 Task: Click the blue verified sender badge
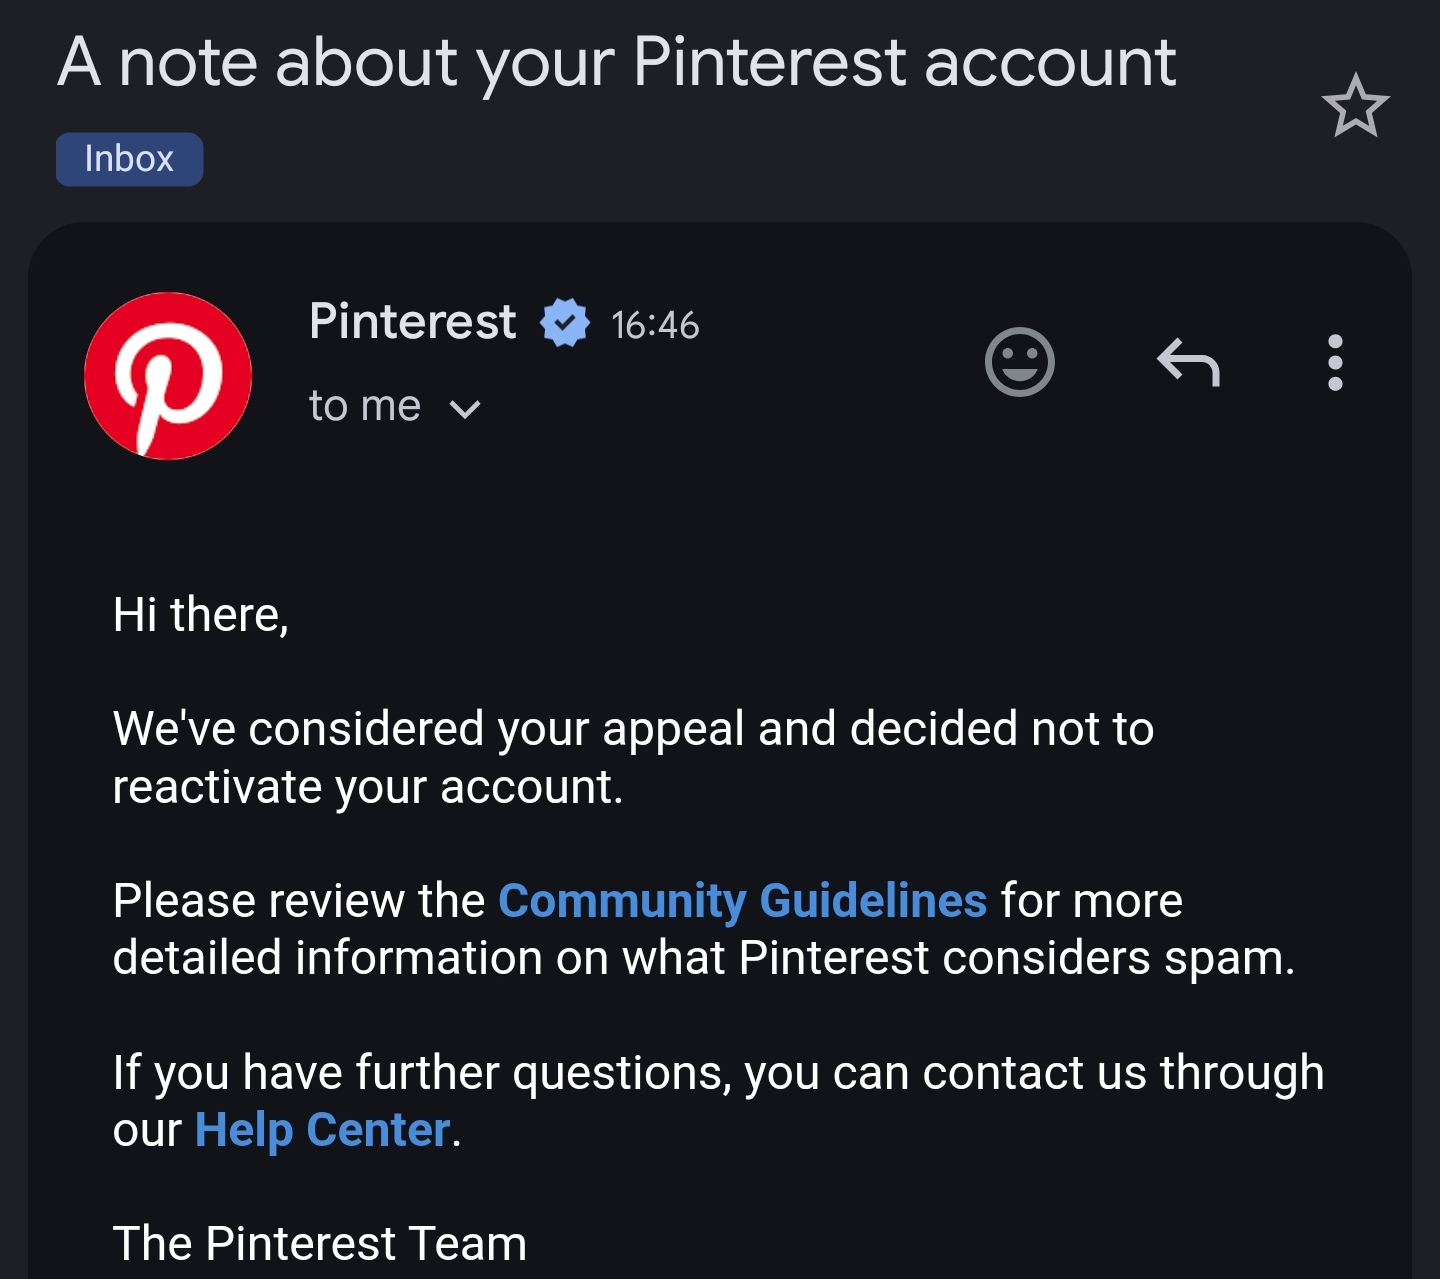click(x=565, y=323)
